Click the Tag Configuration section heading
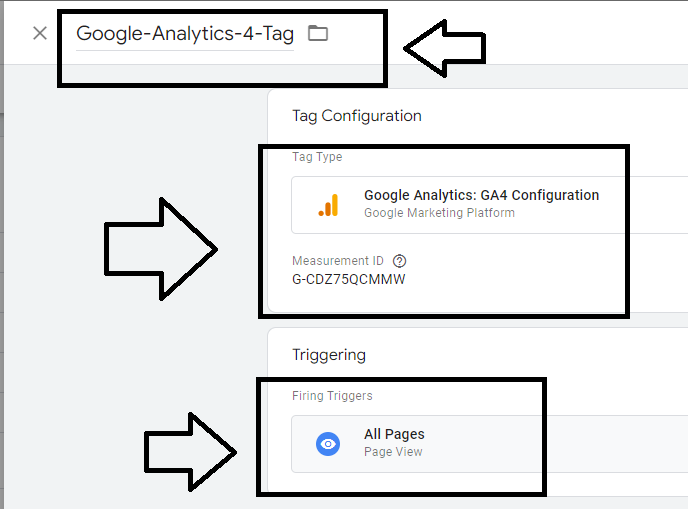 [357, 116]
